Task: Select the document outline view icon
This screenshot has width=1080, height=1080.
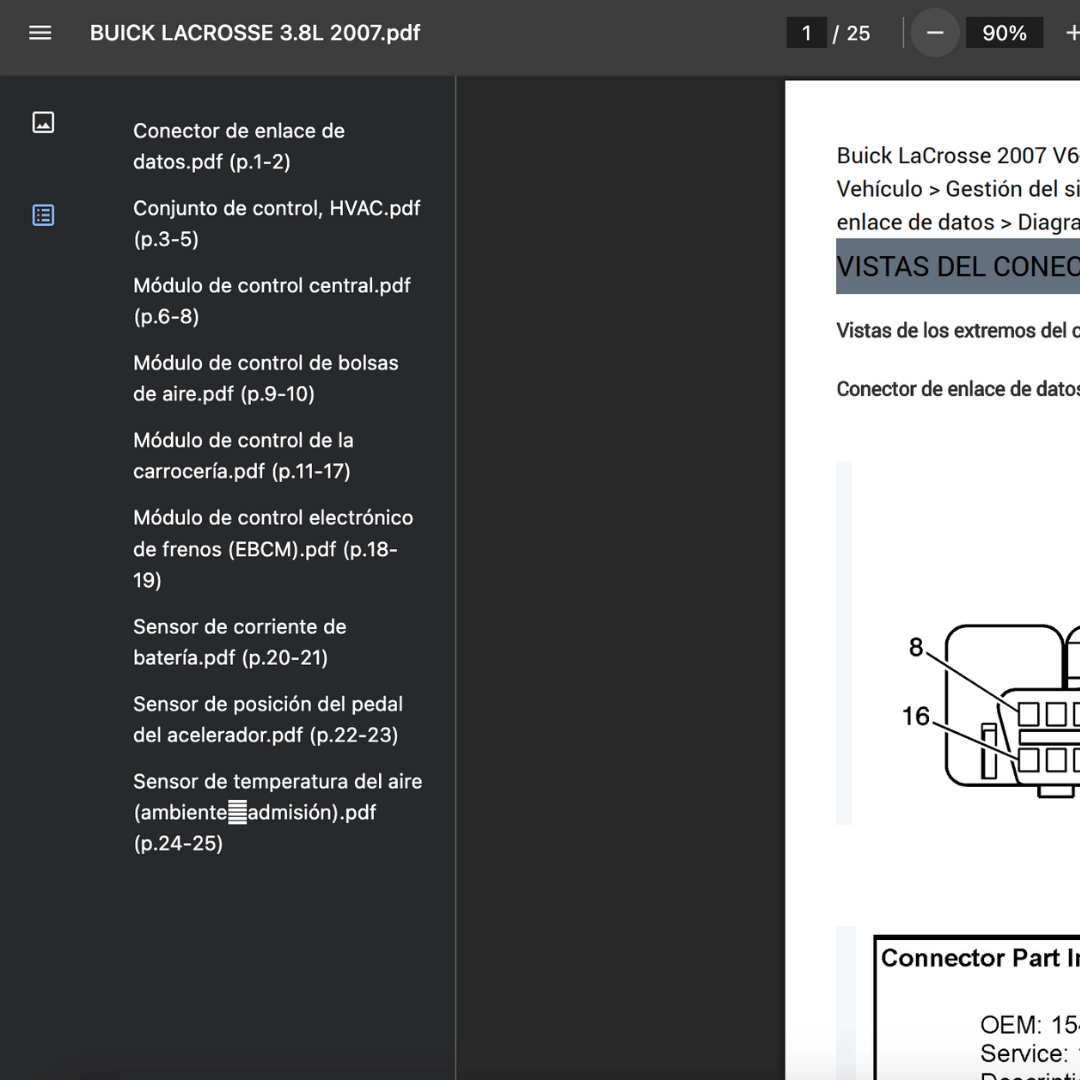Action: [43, 215]
